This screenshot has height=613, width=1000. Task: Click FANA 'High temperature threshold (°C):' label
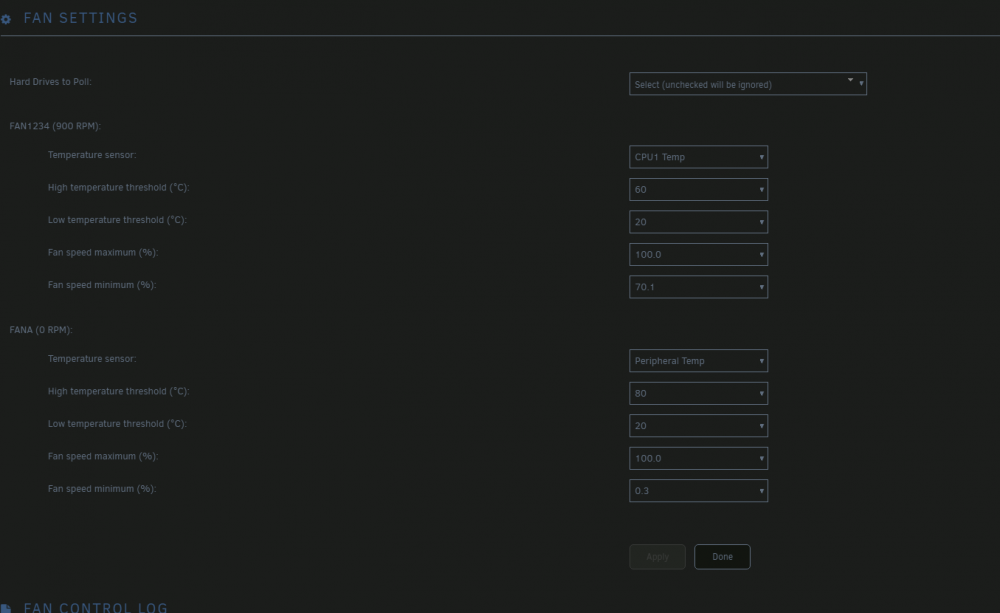point(119,392)
